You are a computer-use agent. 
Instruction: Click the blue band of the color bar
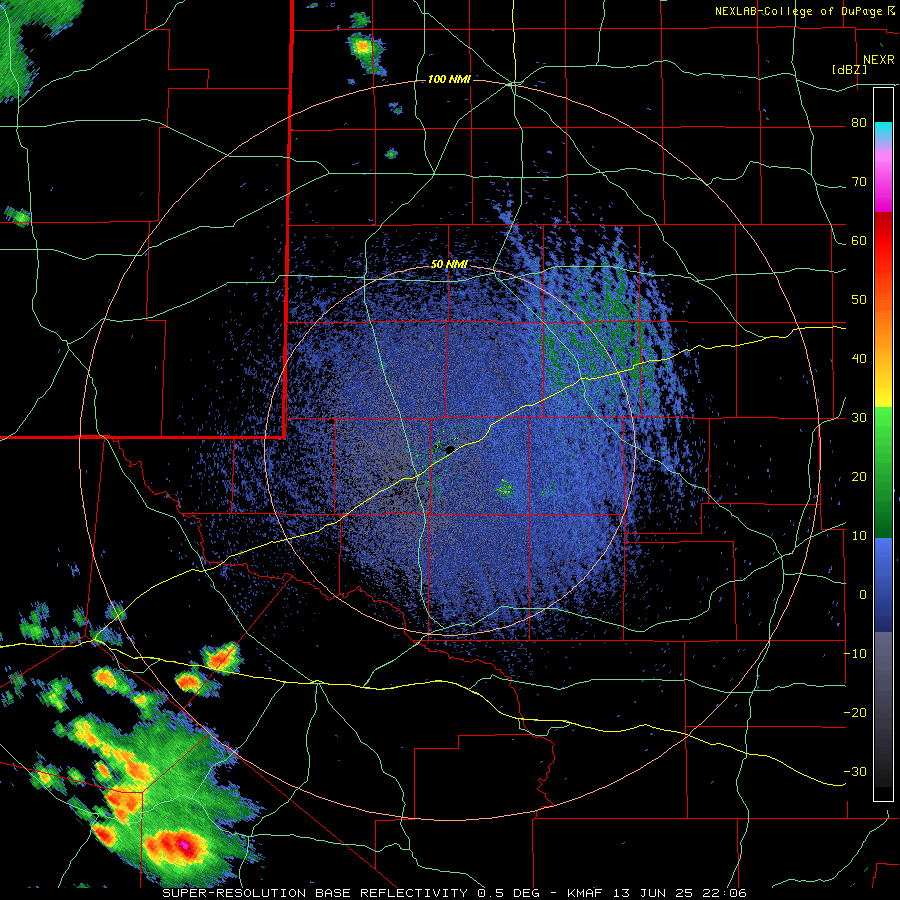[x=883, y=584]
